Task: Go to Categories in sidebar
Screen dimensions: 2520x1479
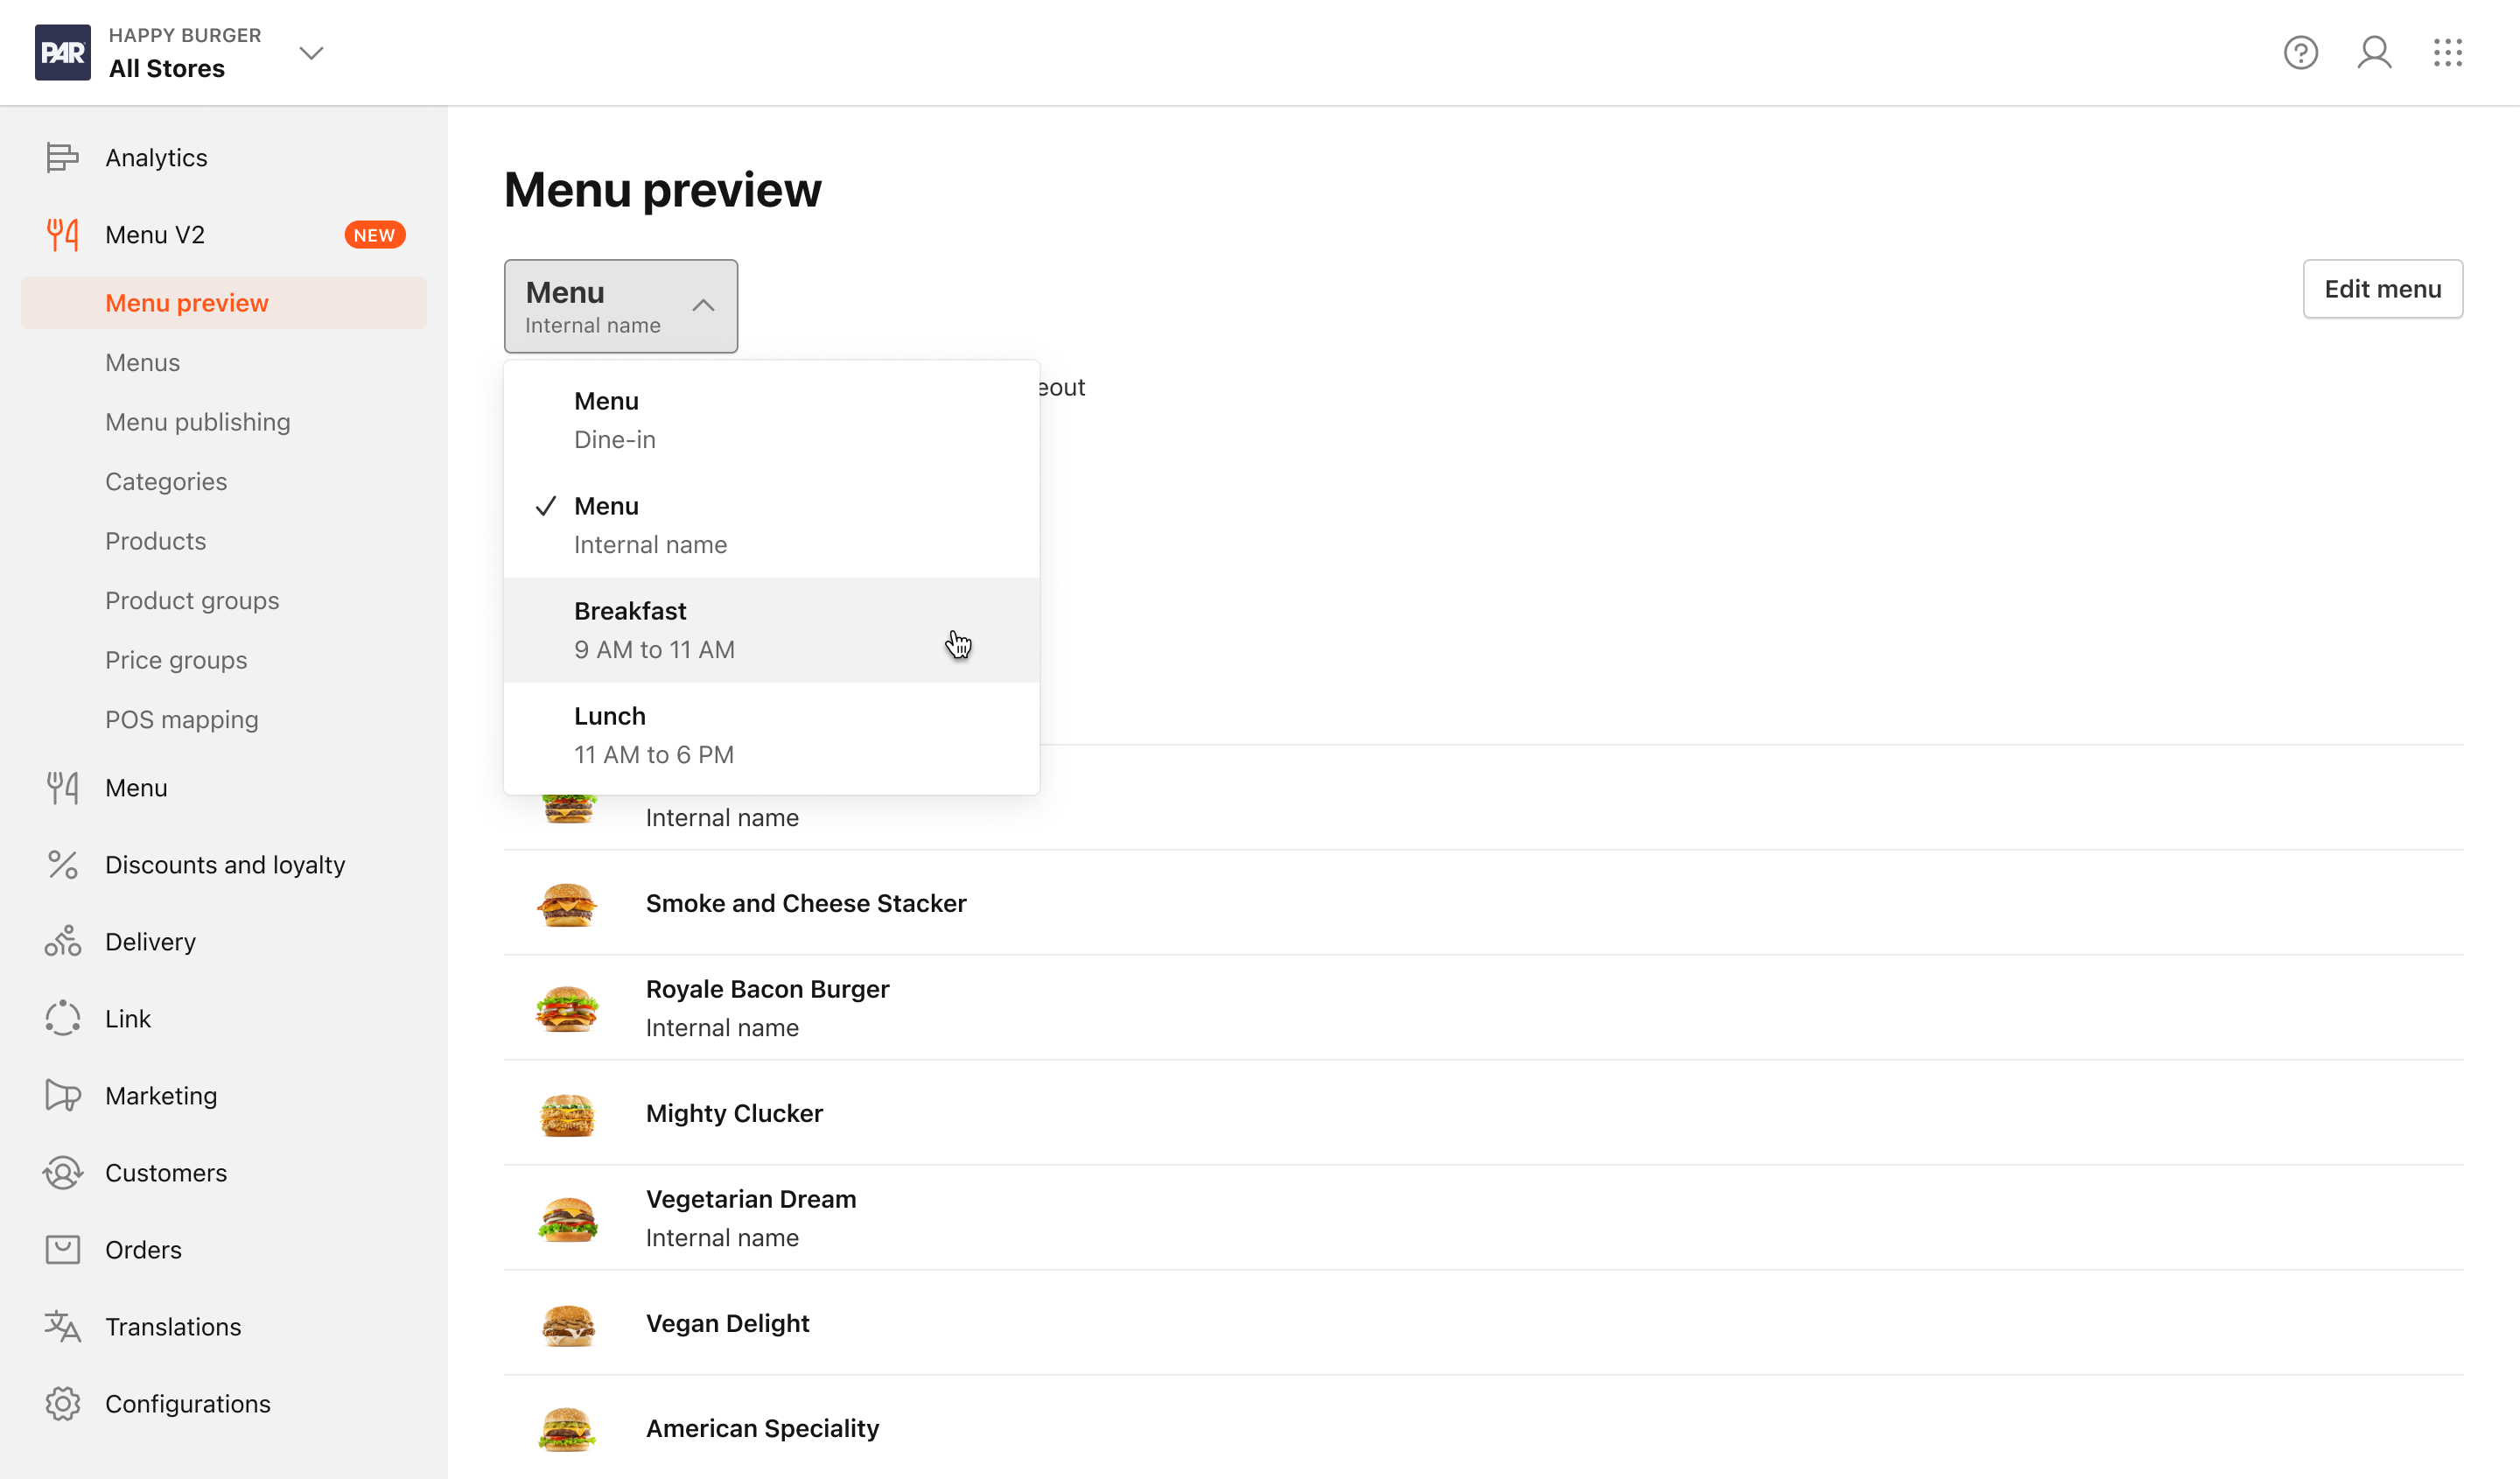Action: [166, 482]
